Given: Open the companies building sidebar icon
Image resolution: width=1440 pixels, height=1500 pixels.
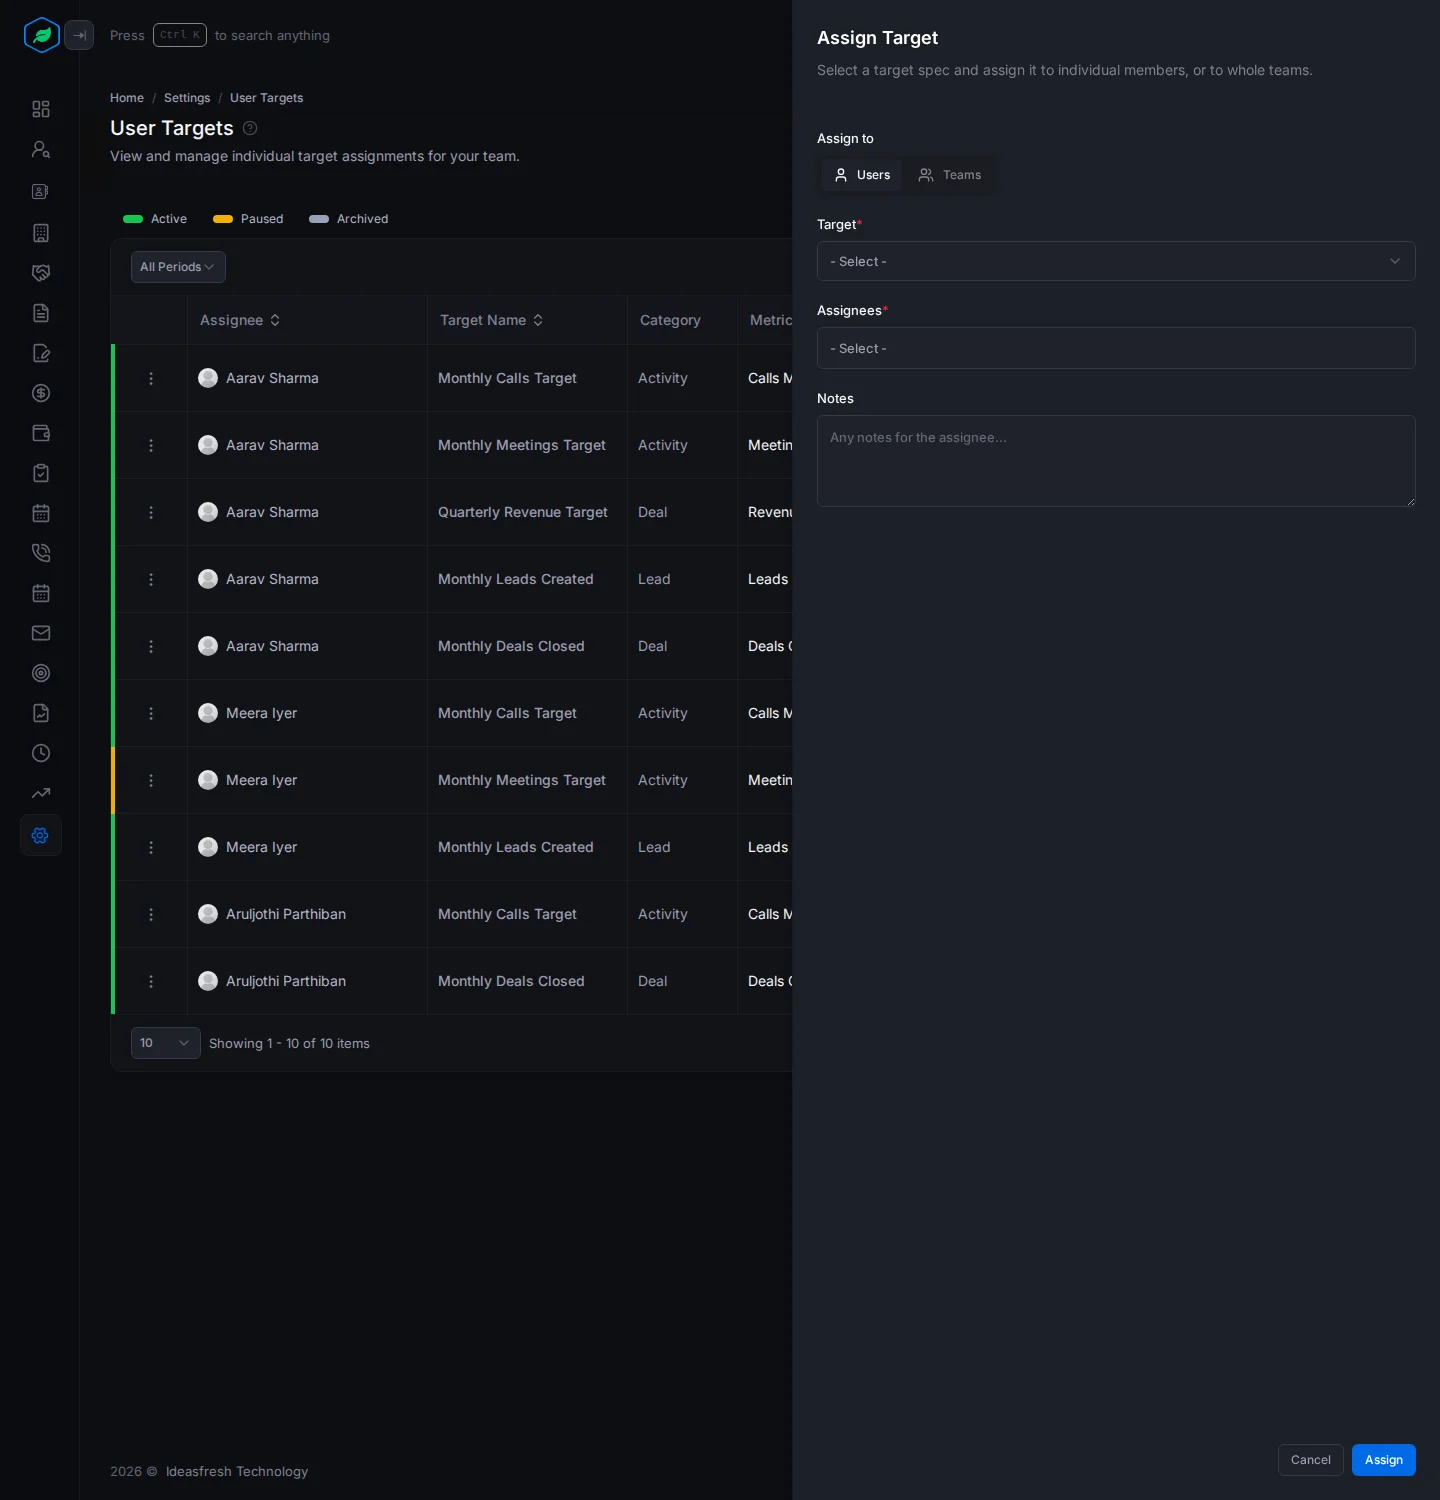Looking at the screenshot, I should 41,233.
